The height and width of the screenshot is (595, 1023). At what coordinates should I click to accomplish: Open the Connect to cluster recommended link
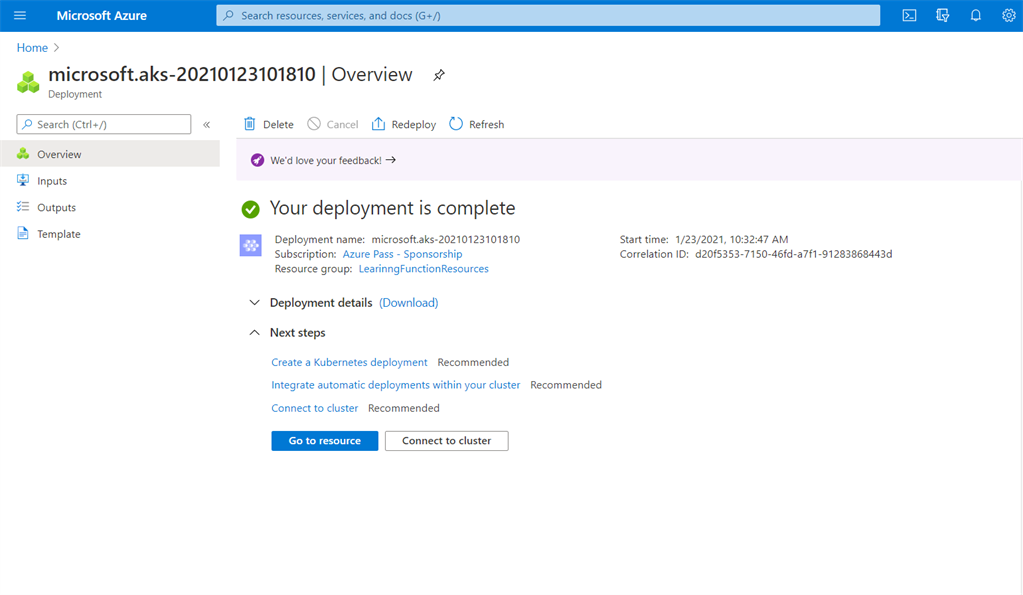pos(314,408)
